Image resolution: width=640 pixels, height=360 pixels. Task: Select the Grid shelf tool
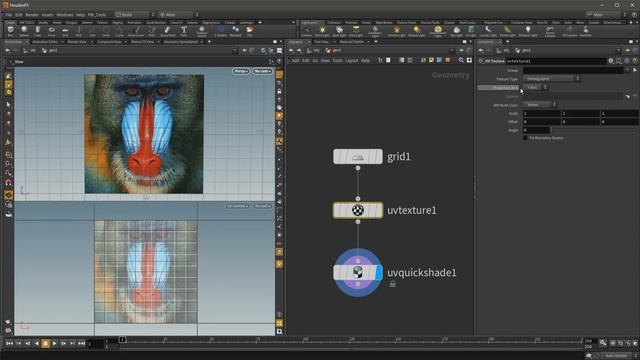click(x=65, y=31)
